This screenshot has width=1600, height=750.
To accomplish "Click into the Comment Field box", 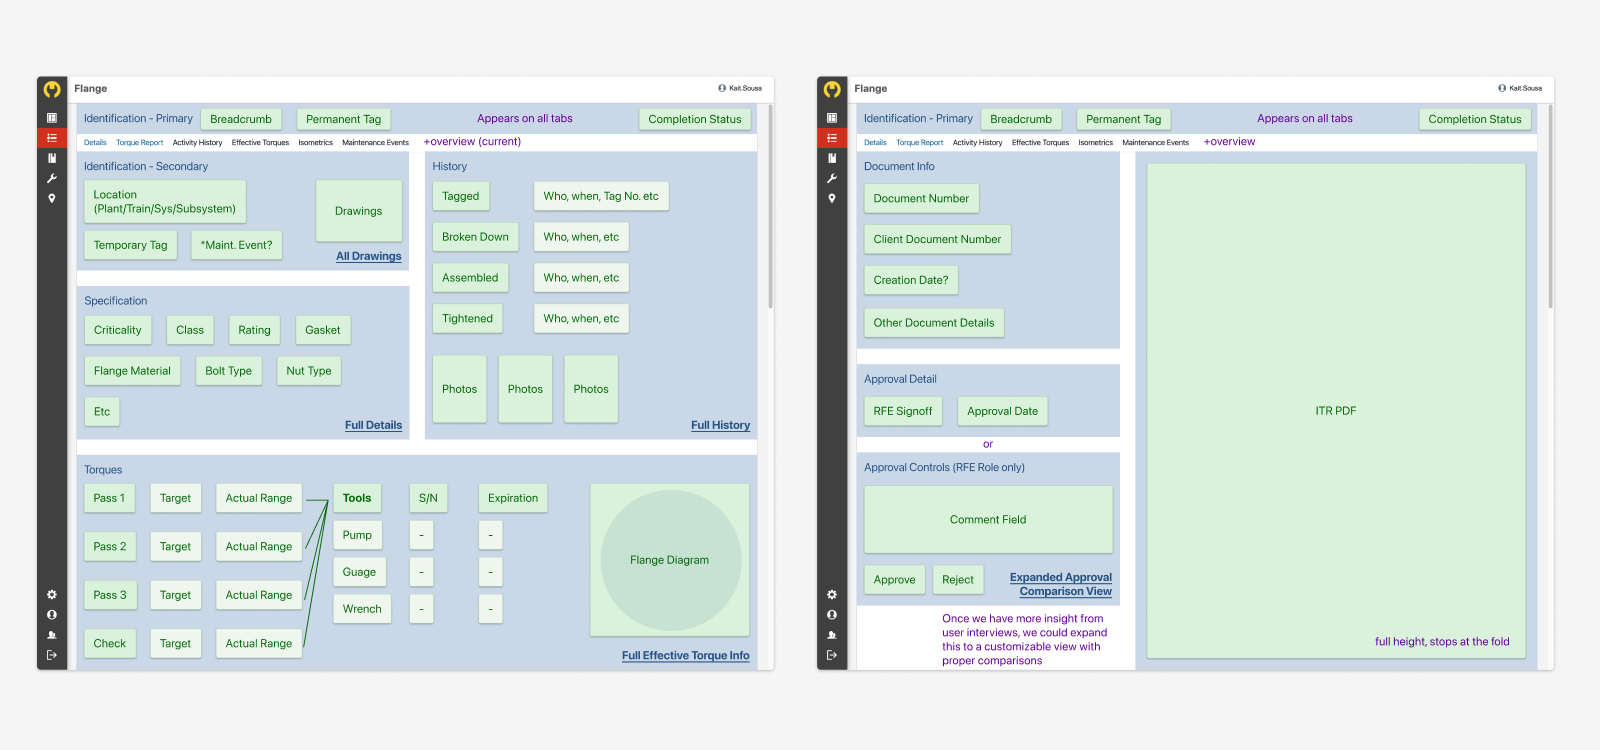I will point(988,519).
